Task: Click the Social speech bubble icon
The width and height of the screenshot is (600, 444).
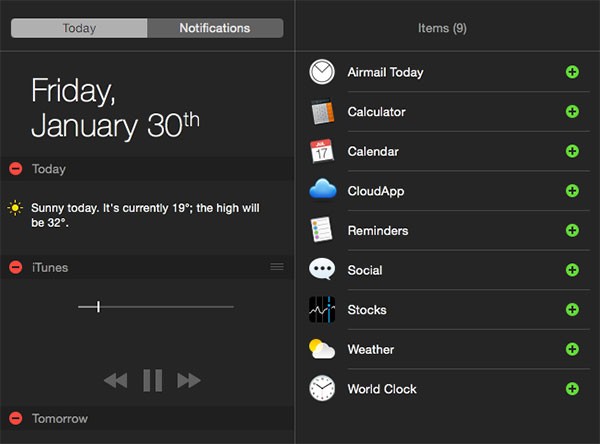Action: click(322, 269)
